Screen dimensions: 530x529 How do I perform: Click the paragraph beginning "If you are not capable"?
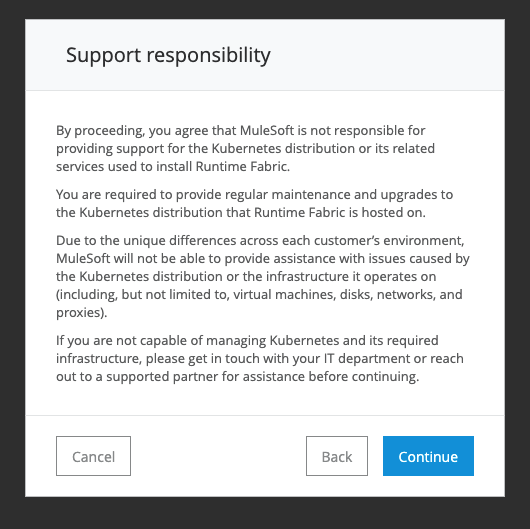pyautogui.click(x=260, y=358)
